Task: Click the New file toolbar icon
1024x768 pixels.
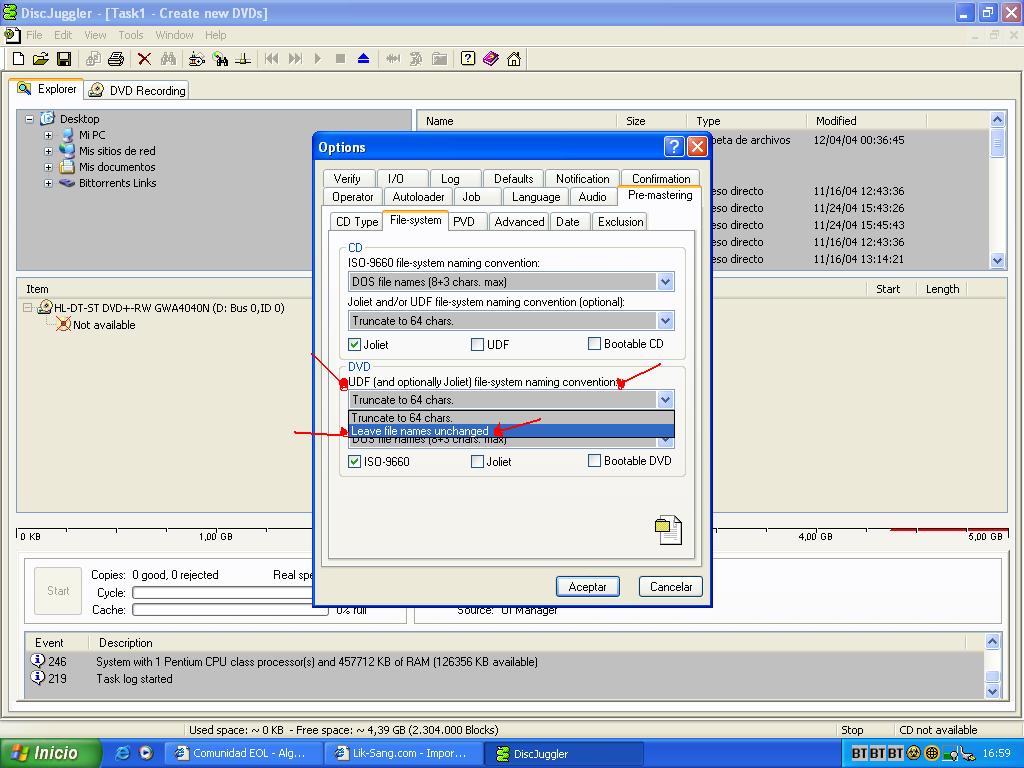Action: pos(18,59)
